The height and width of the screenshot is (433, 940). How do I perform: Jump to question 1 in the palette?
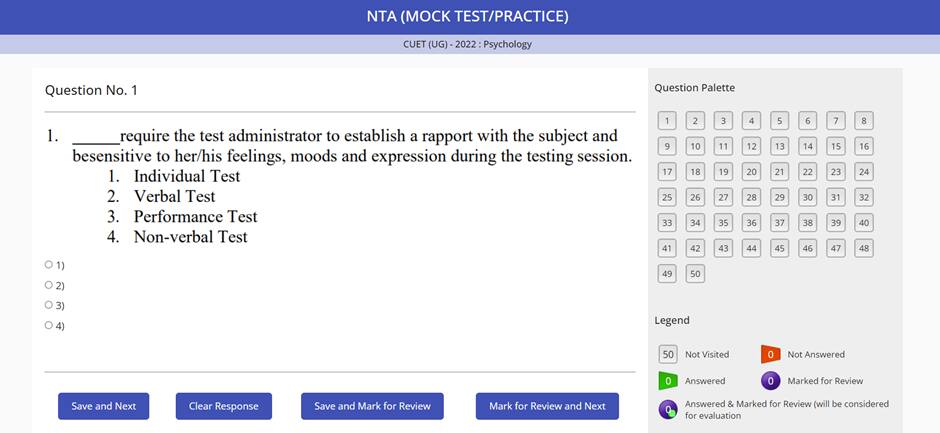click(667, 121)
